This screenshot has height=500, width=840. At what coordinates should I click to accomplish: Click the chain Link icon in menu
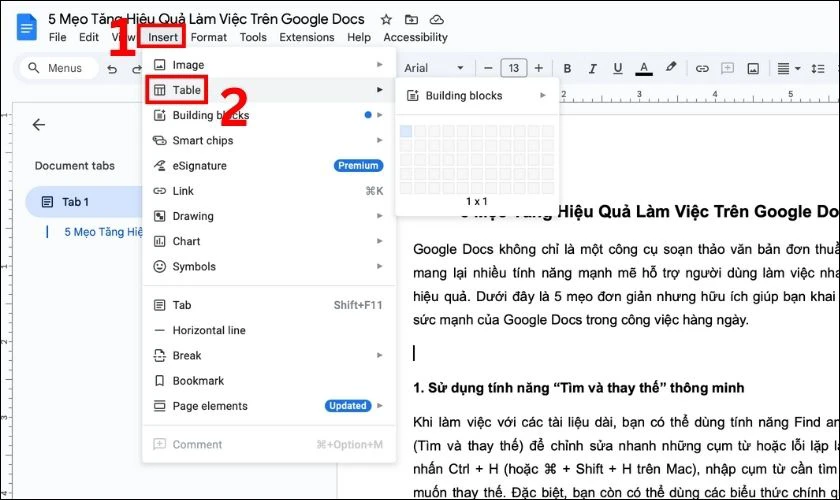(x=160, y=191)
